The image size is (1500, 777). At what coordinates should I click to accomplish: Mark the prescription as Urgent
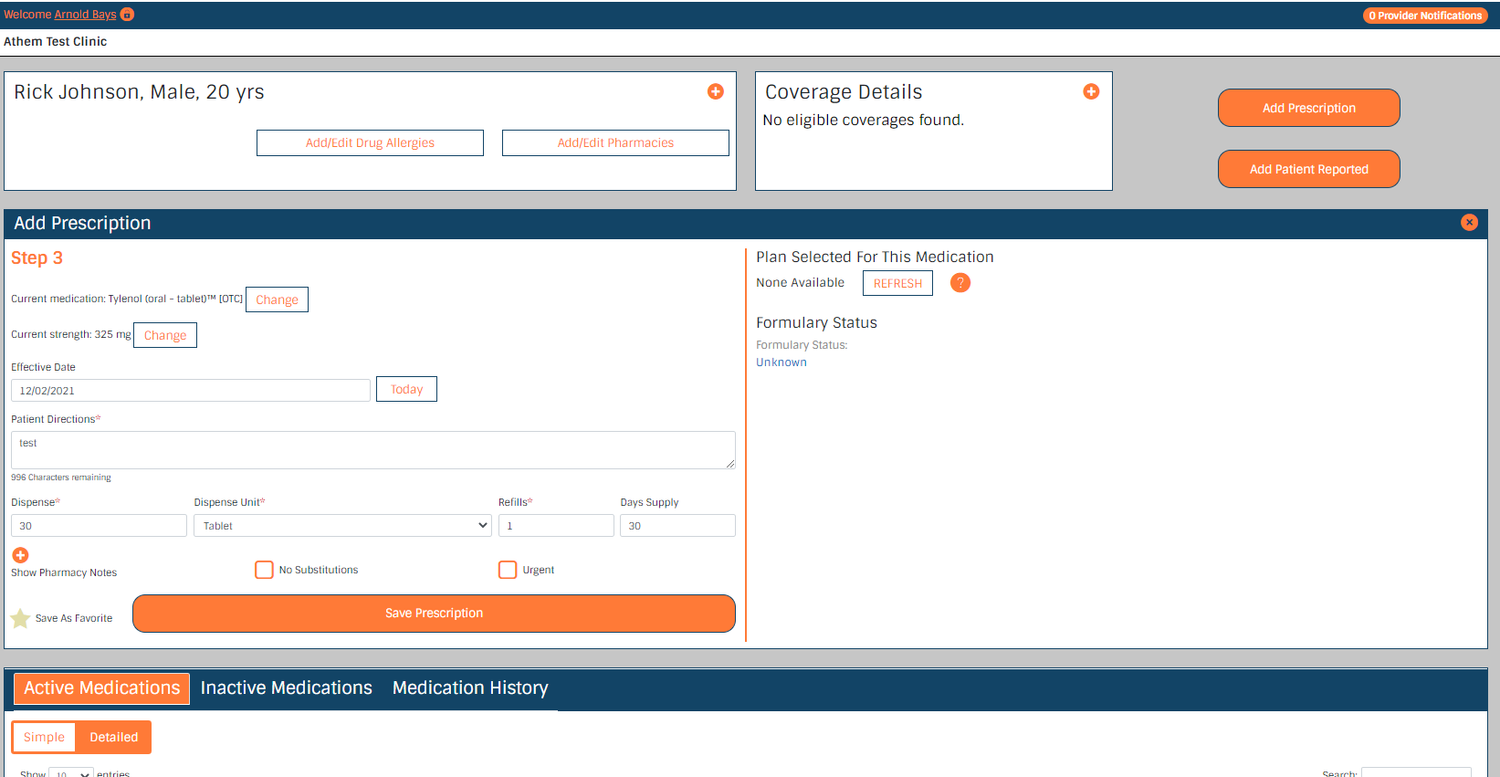pyautogui.click(x=507, y=569)
